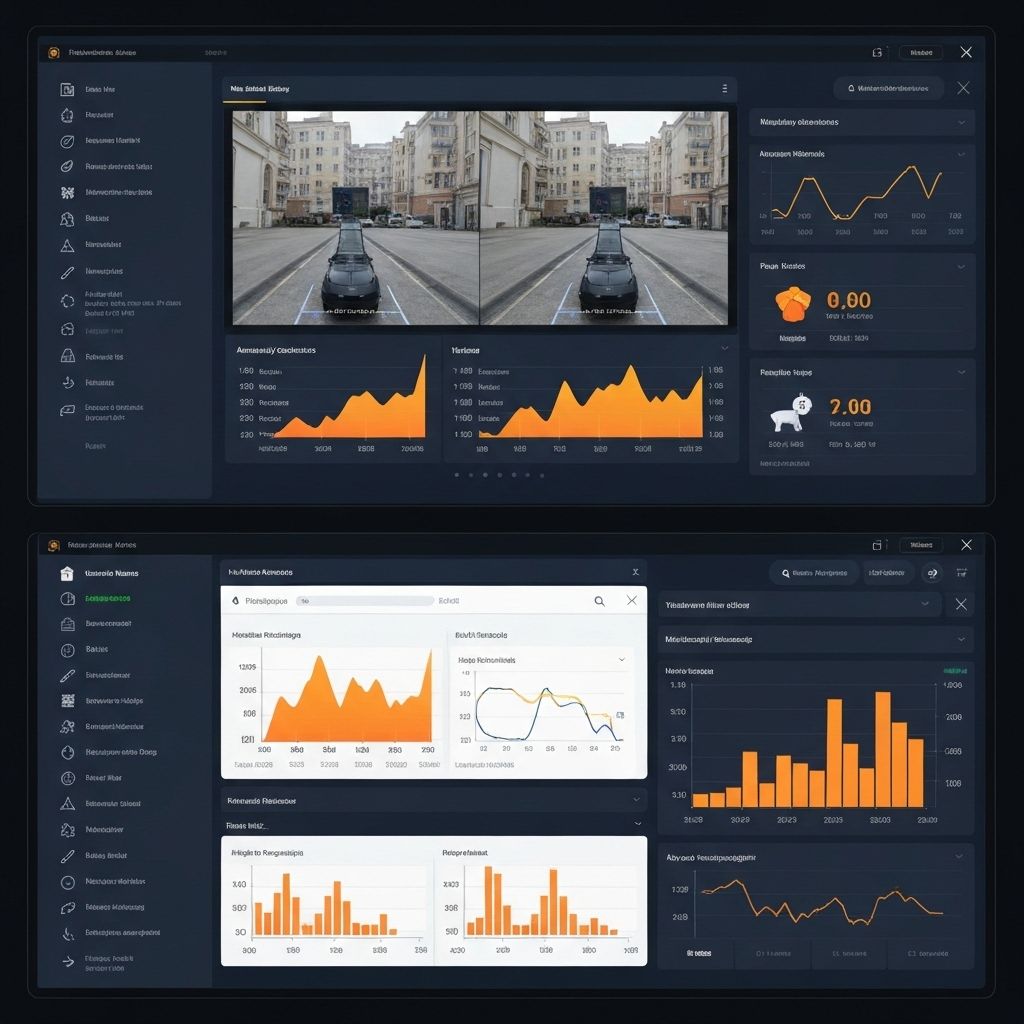Screen dimensions: 1024x1024
Task: Click the help question icon in lower toolbar
Action: [932, 573]
